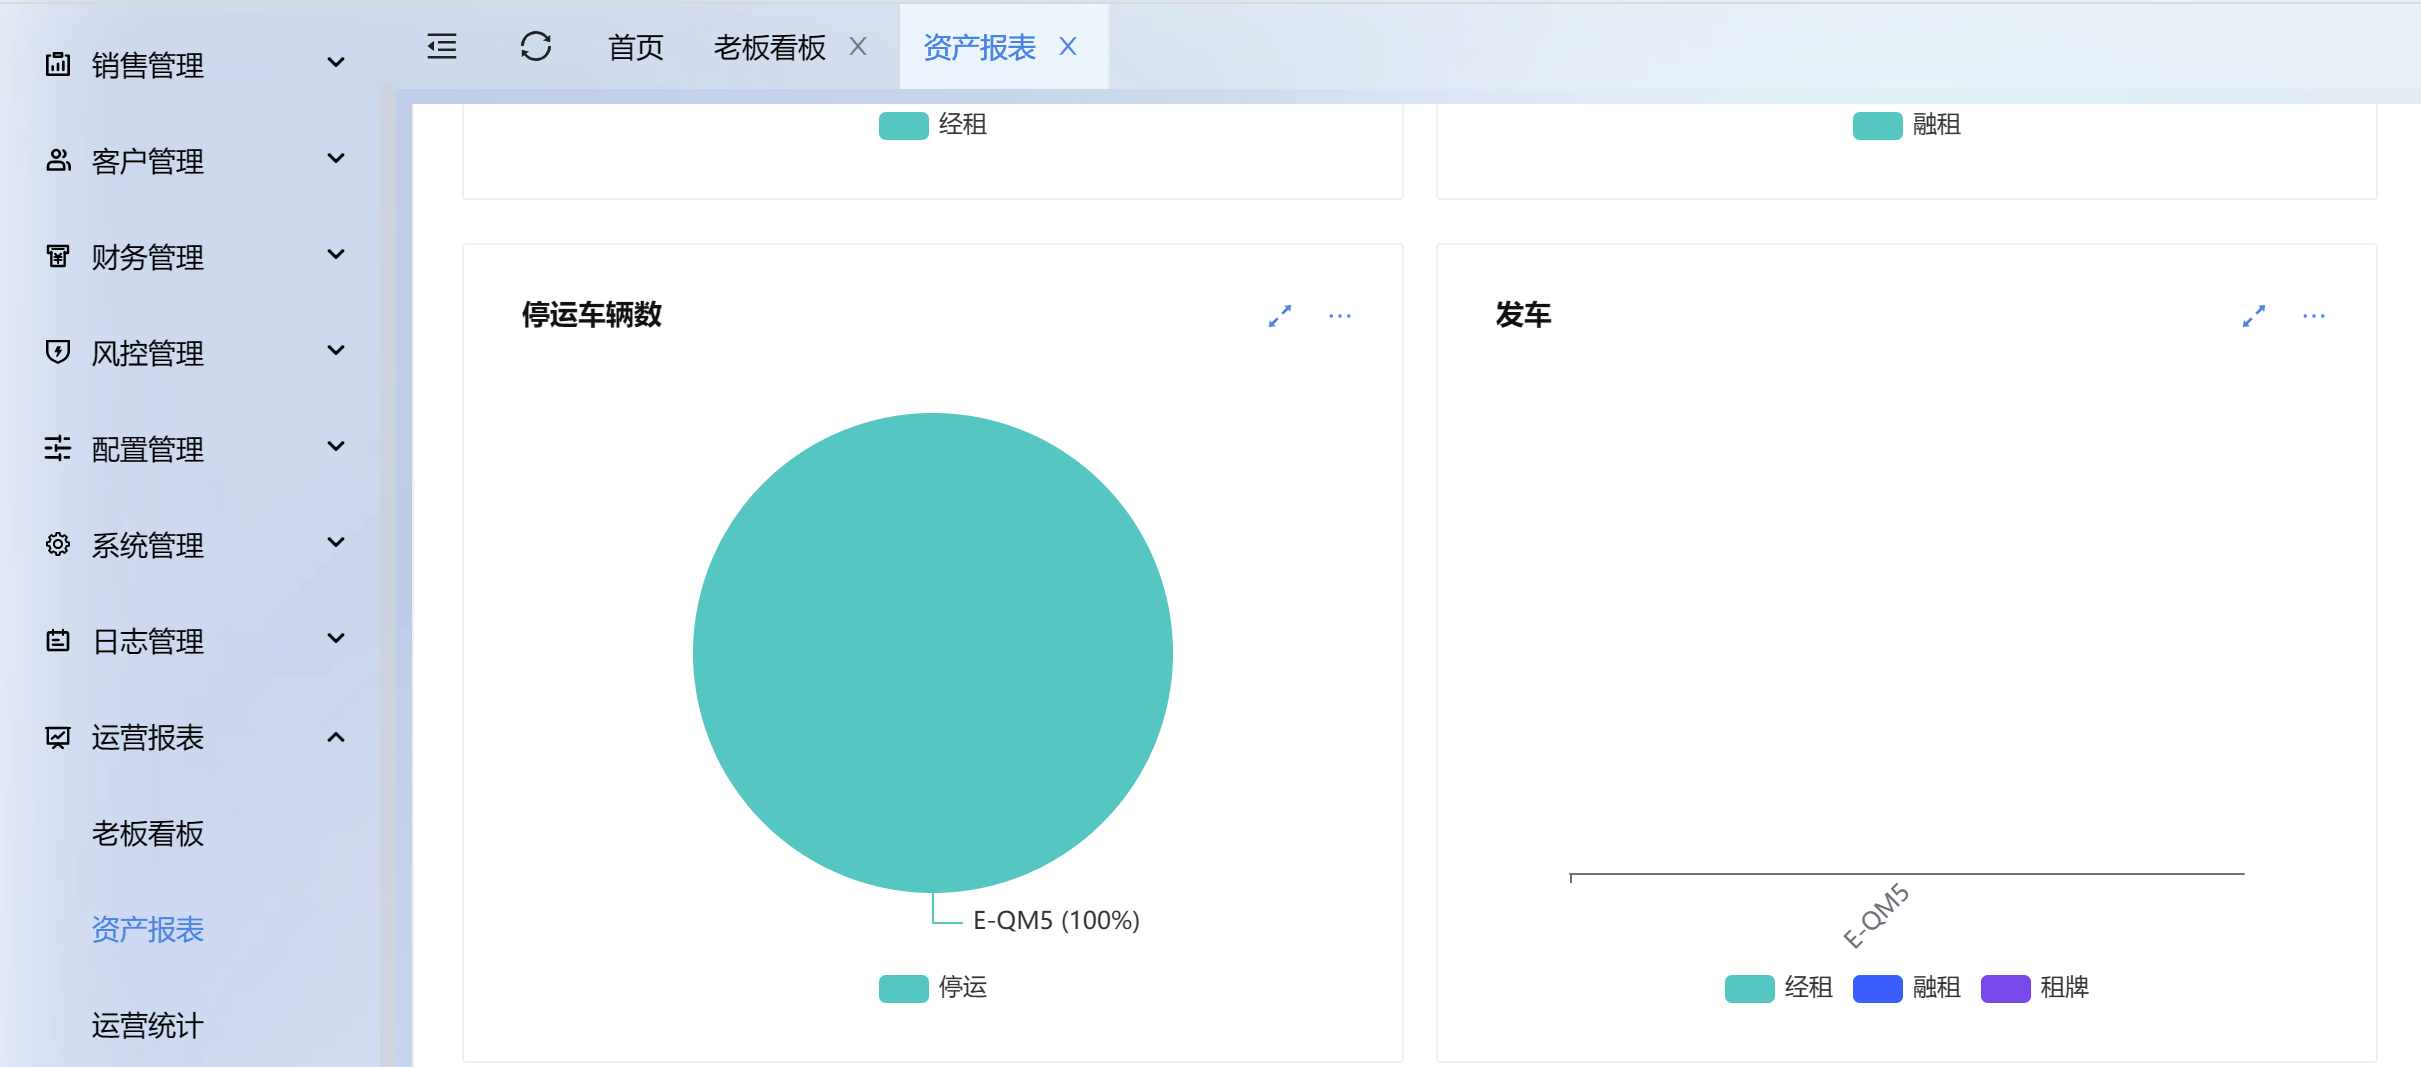Click the refresh page icon
2421x1067 pixels.
click(x=536, y=47)
